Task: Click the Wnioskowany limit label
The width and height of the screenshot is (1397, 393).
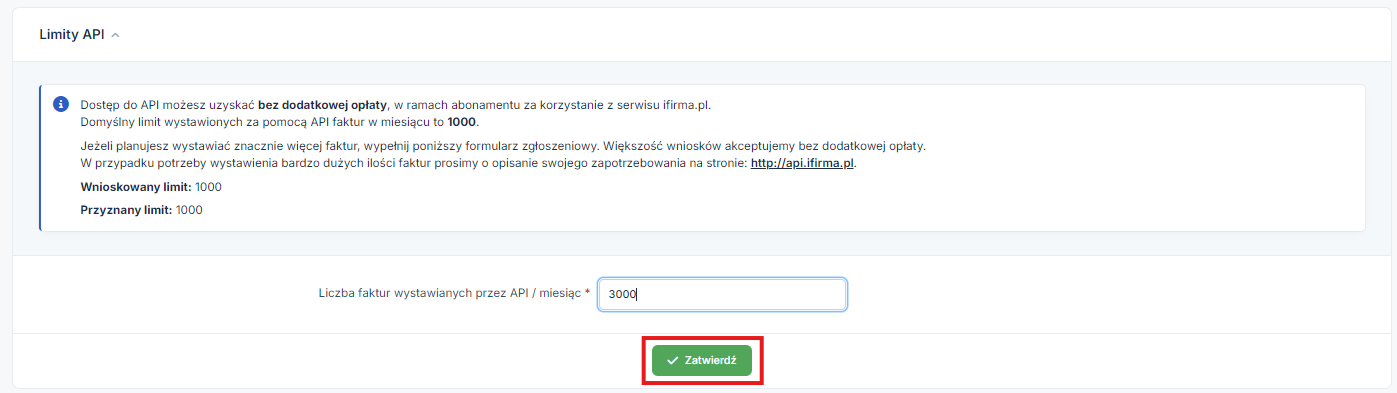Action: tap(135, 187)
